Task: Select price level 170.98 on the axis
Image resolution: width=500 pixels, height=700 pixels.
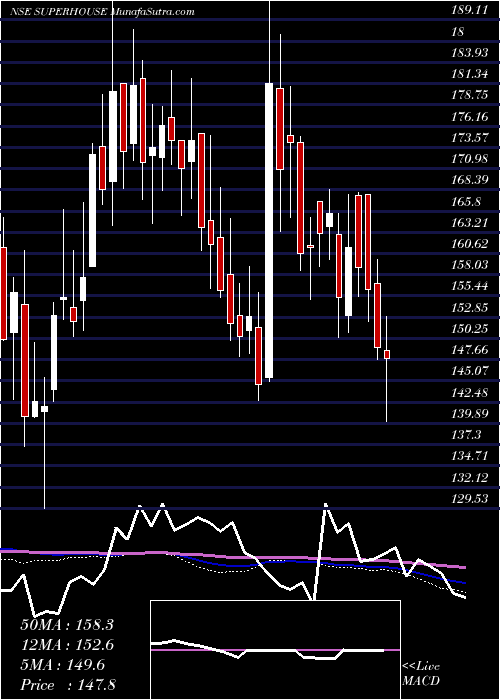Action: coord(469,159)
